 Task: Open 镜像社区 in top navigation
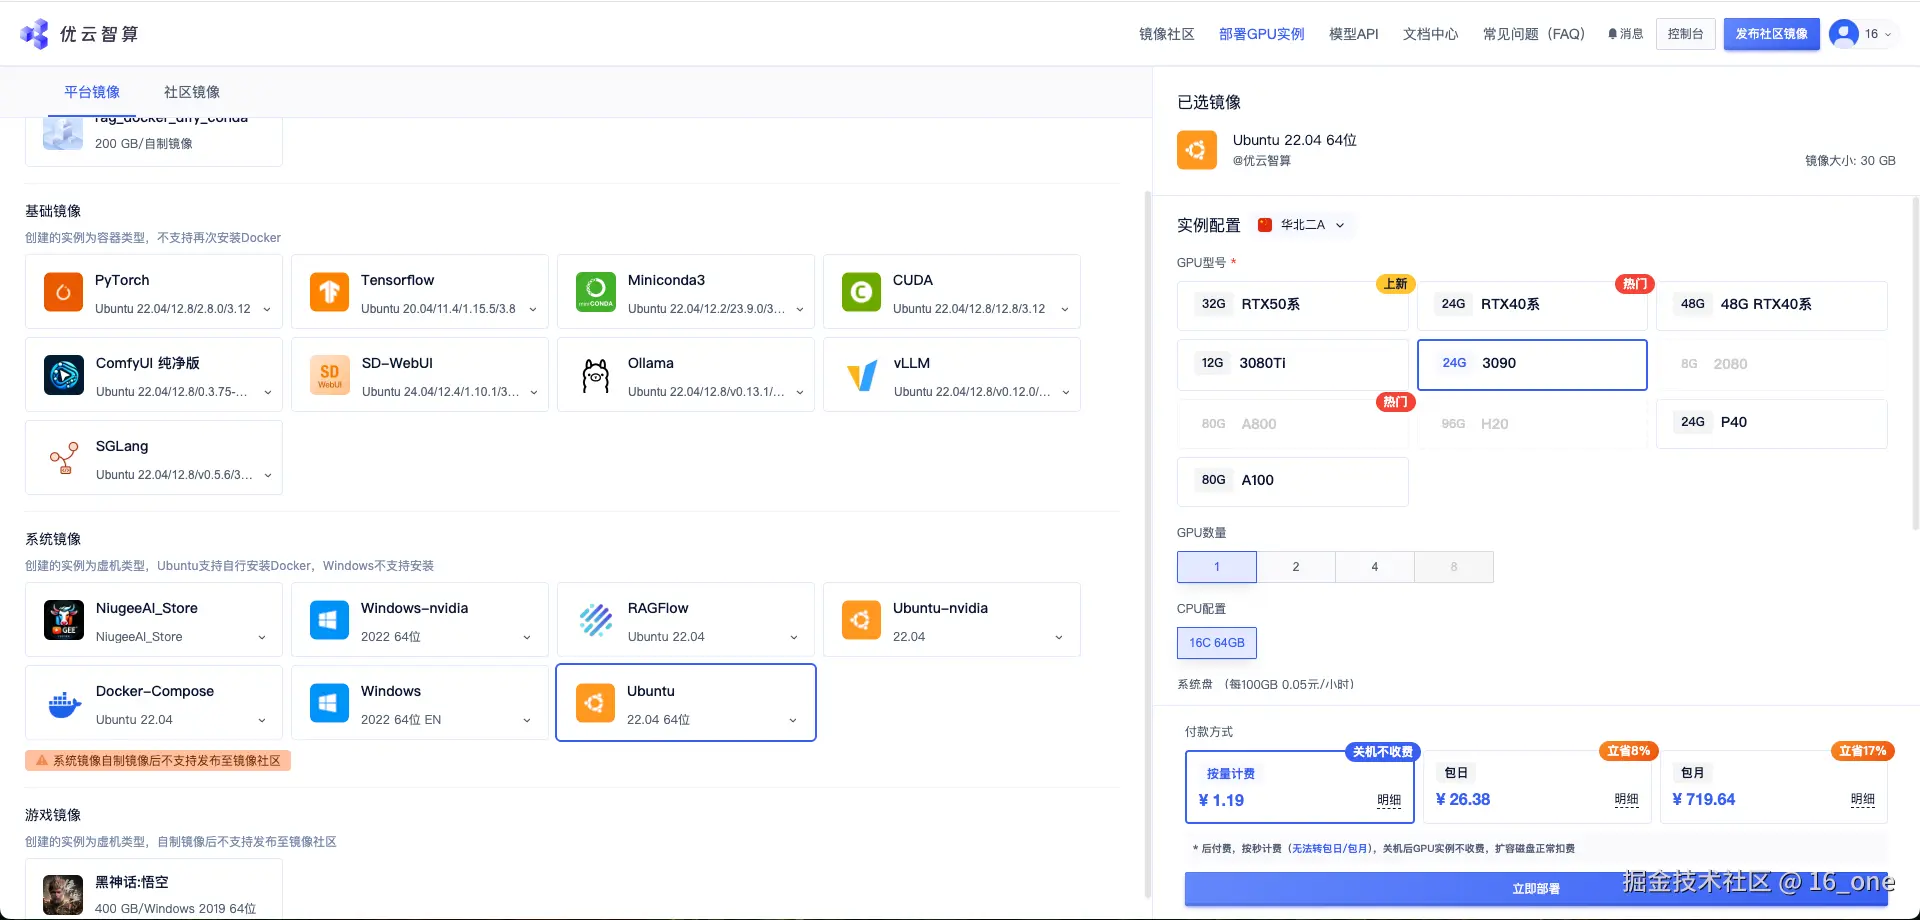1167,34
